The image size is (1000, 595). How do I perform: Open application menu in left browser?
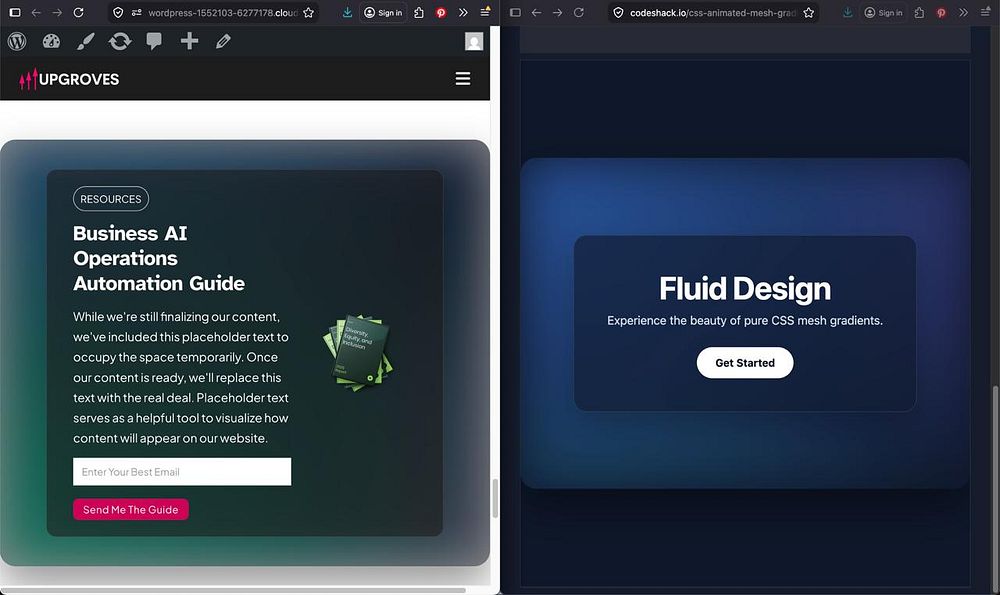pyautogui.click(x=485, y=11)
